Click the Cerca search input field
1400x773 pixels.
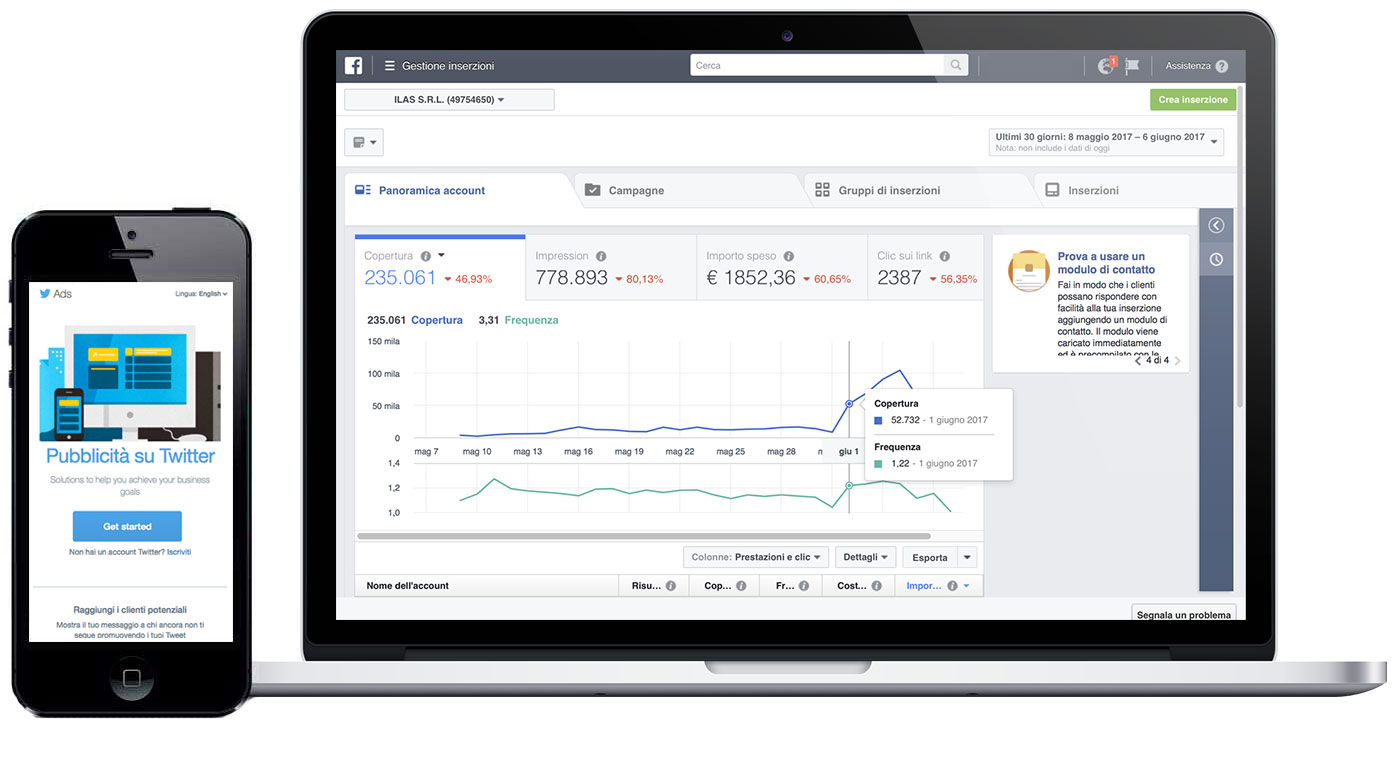tap(817, 65)
